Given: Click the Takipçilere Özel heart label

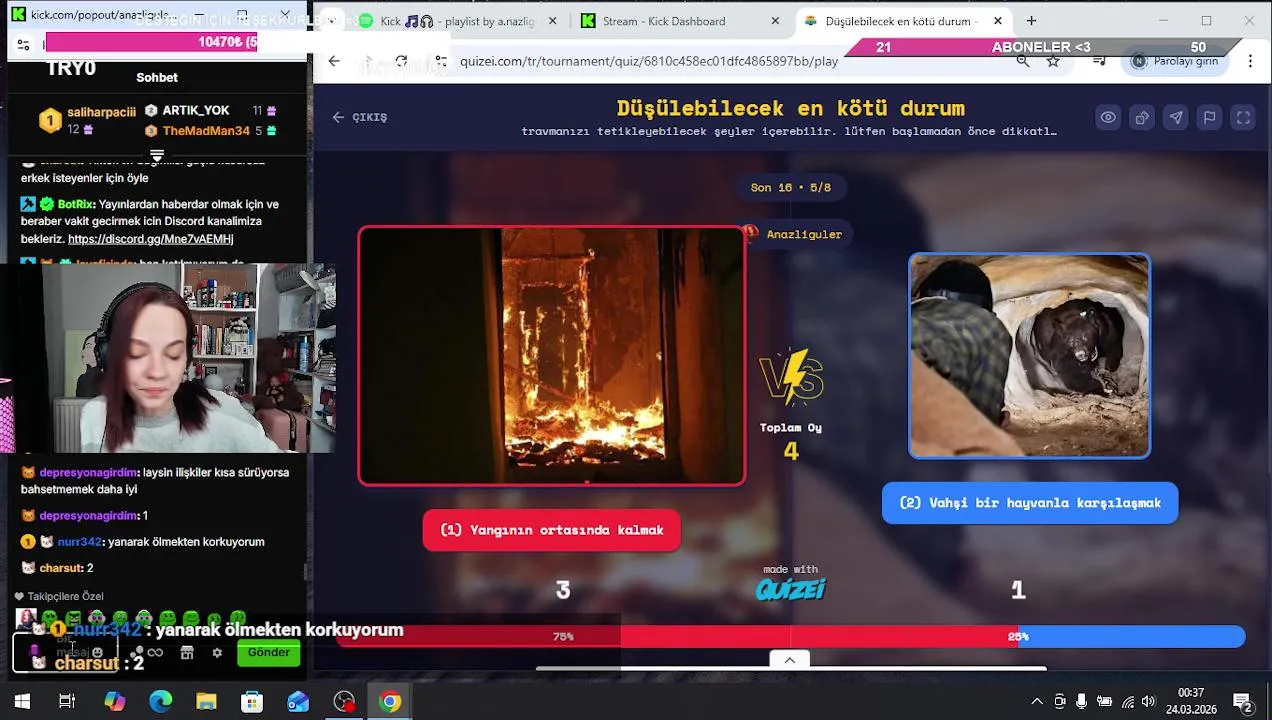Looking at the screenshot, I should [59, 596].
